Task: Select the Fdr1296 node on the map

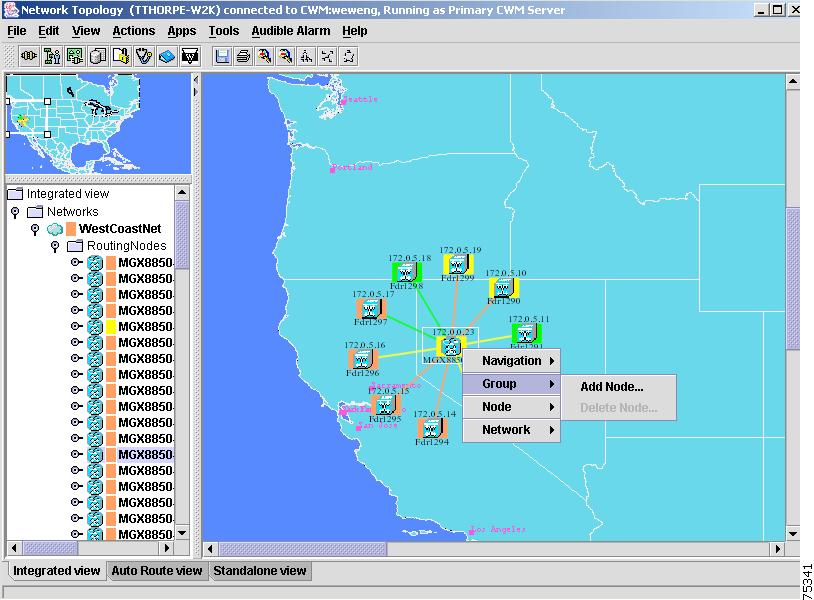Action: [x=362, y=359]
